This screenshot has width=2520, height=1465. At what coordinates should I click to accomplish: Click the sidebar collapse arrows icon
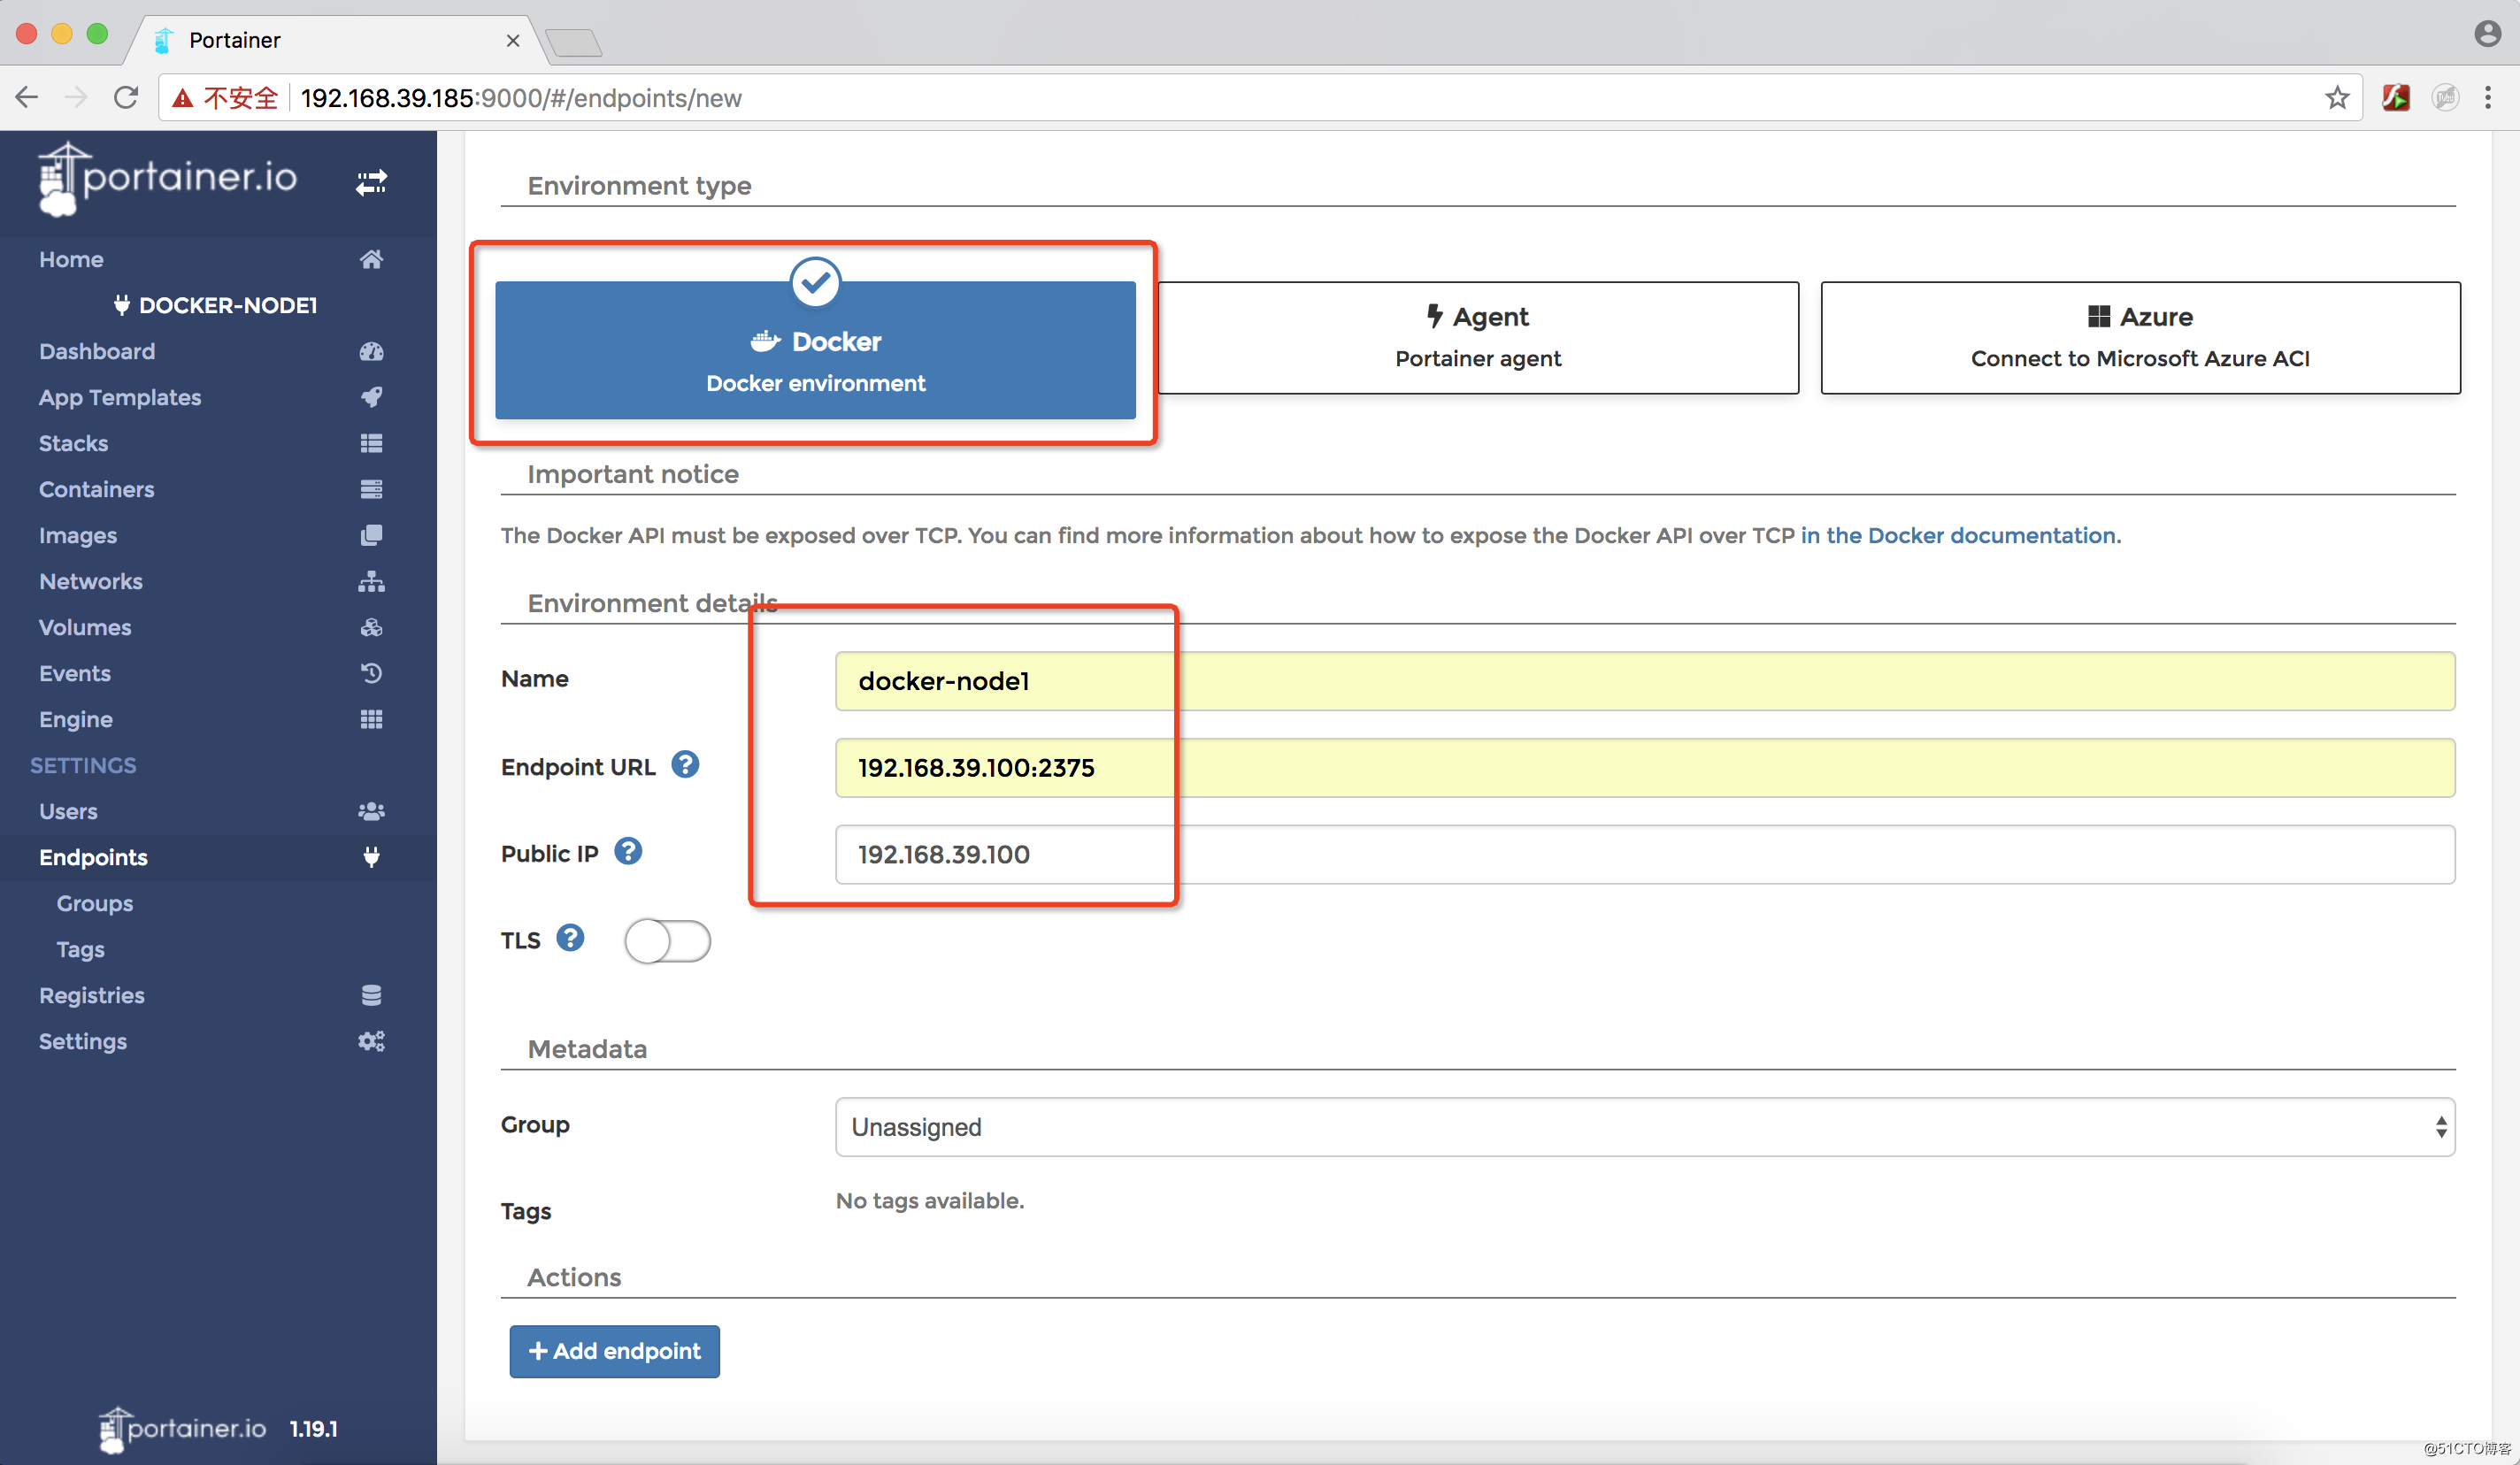coord(371,182)
